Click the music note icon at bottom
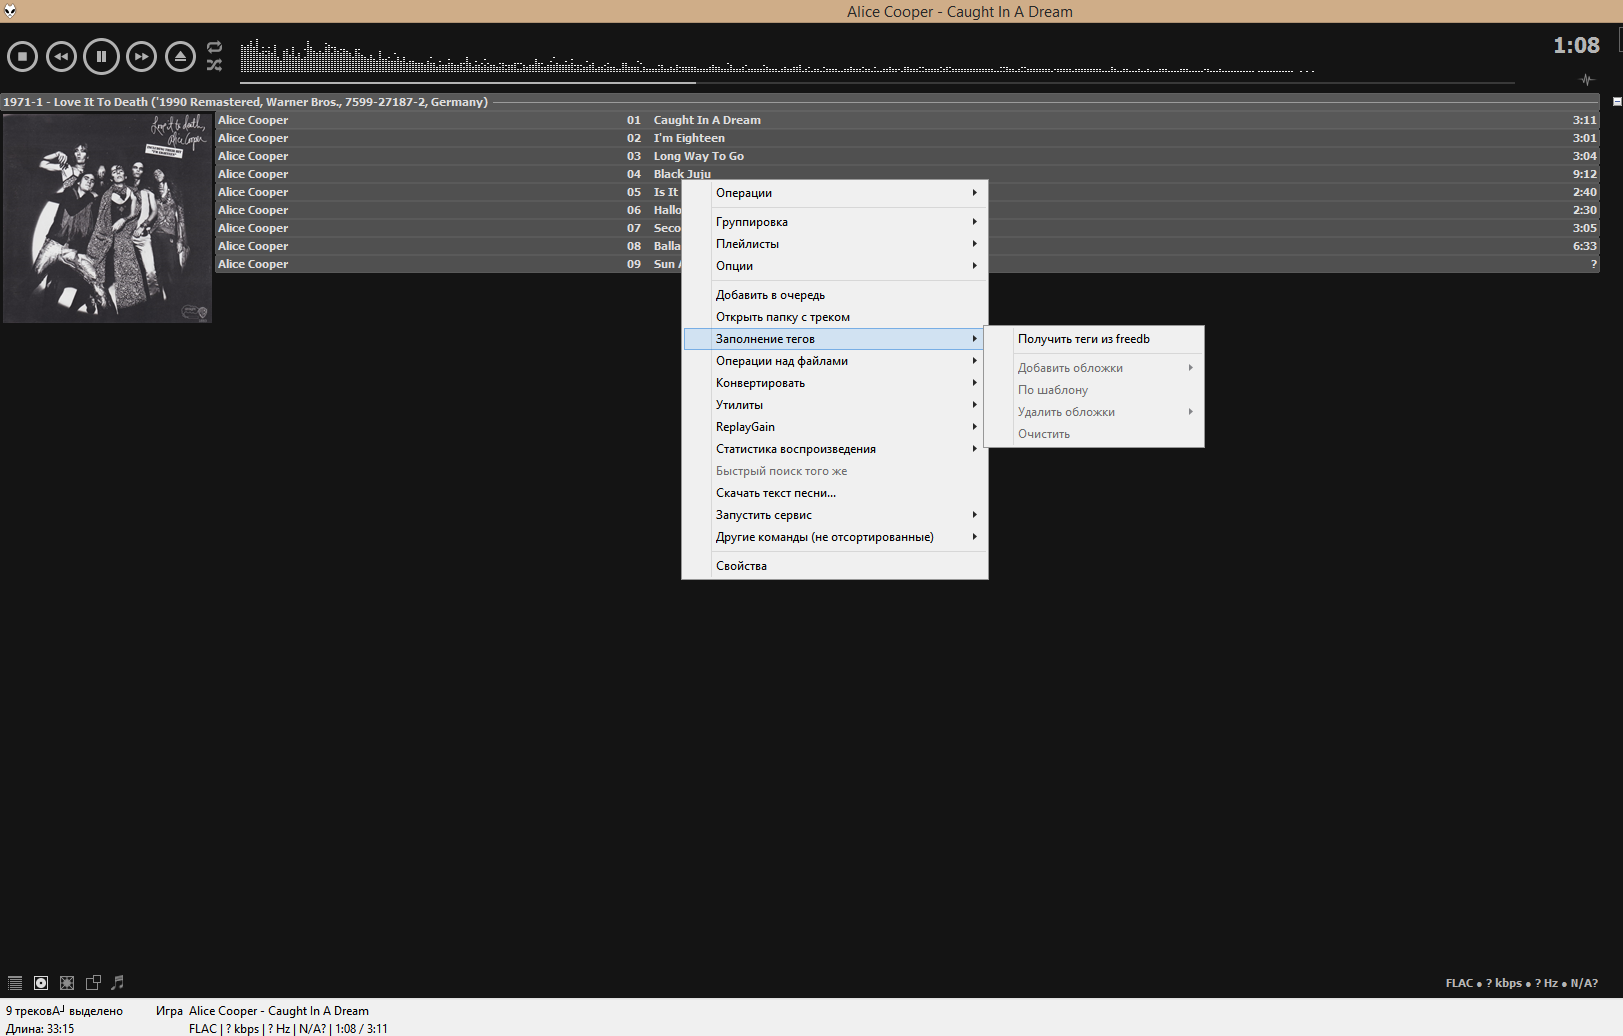The image size is (1623, 1036). tap(118, 983)
